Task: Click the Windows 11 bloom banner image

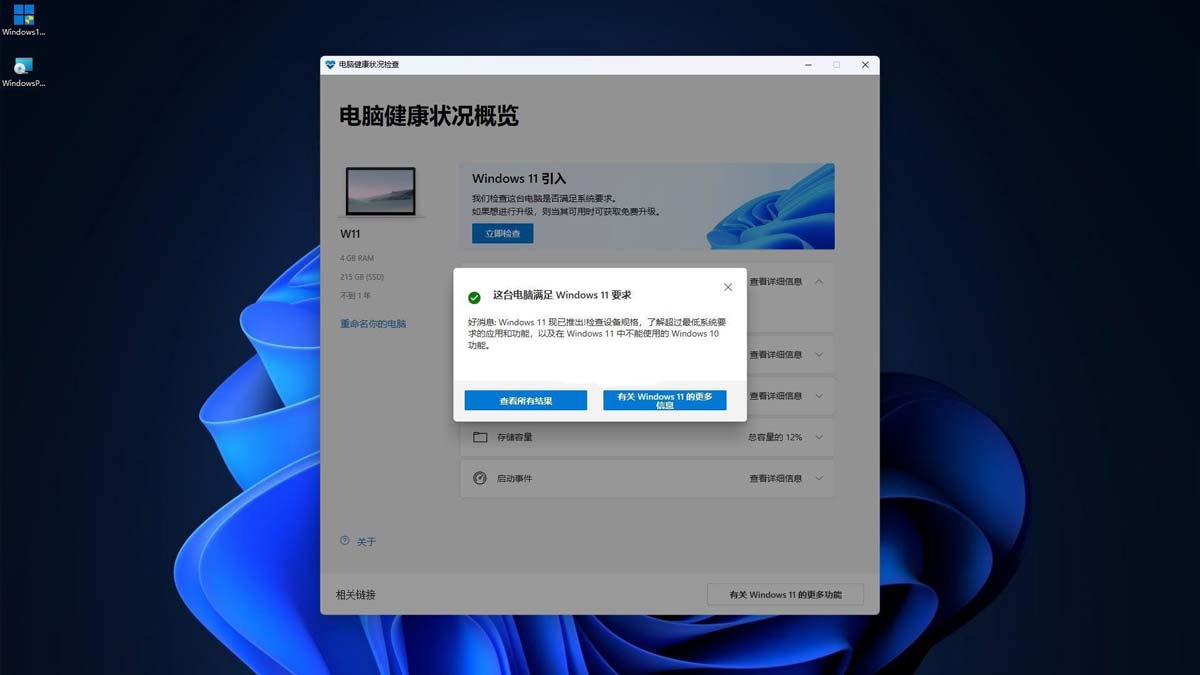Action: tap(770, 206)
